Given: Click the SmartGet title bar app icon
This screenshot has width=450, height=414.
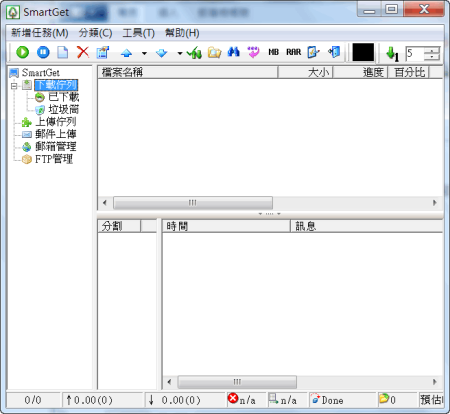Looking at the screenshot, I should [13, 12].
